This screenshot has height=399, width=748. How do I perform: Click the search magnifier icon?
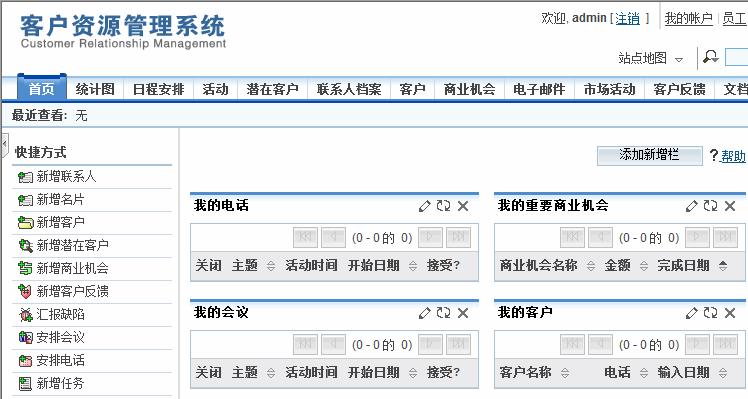[710, 57]
